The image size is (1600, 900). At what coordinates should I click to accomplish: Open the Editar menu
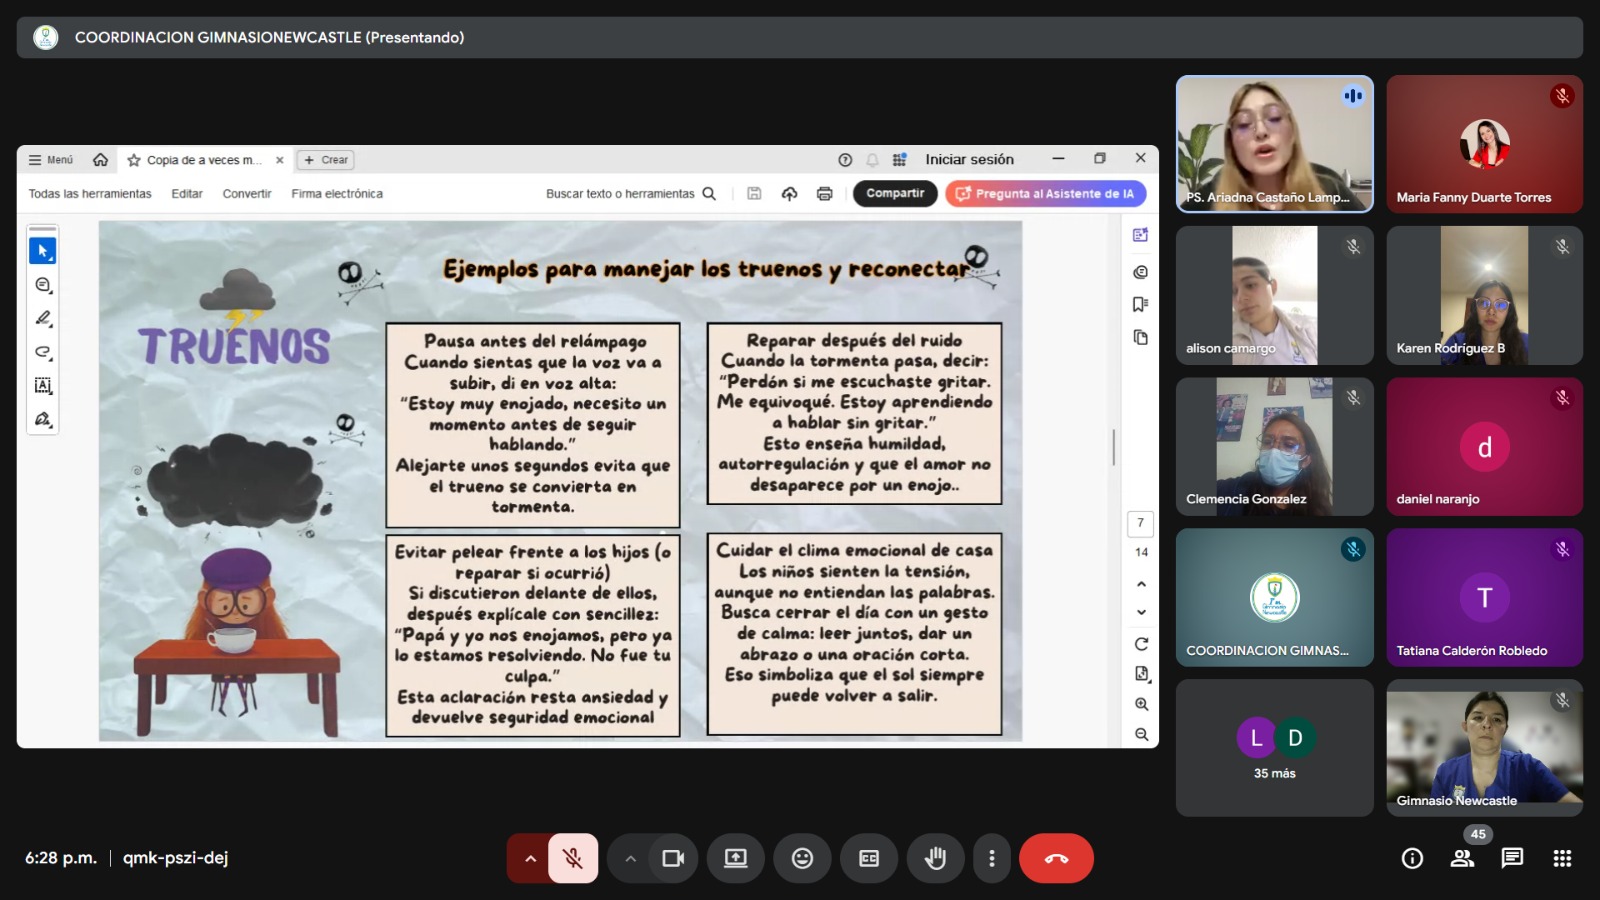pos(187,194)
